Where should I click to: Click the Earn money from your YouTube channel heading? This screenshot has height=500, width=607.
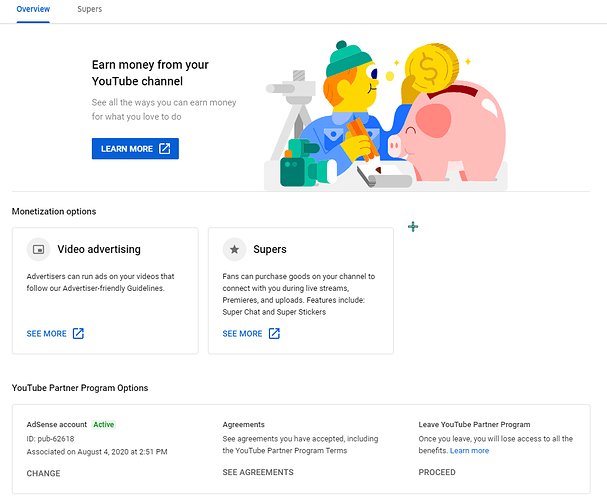(150, 73)
